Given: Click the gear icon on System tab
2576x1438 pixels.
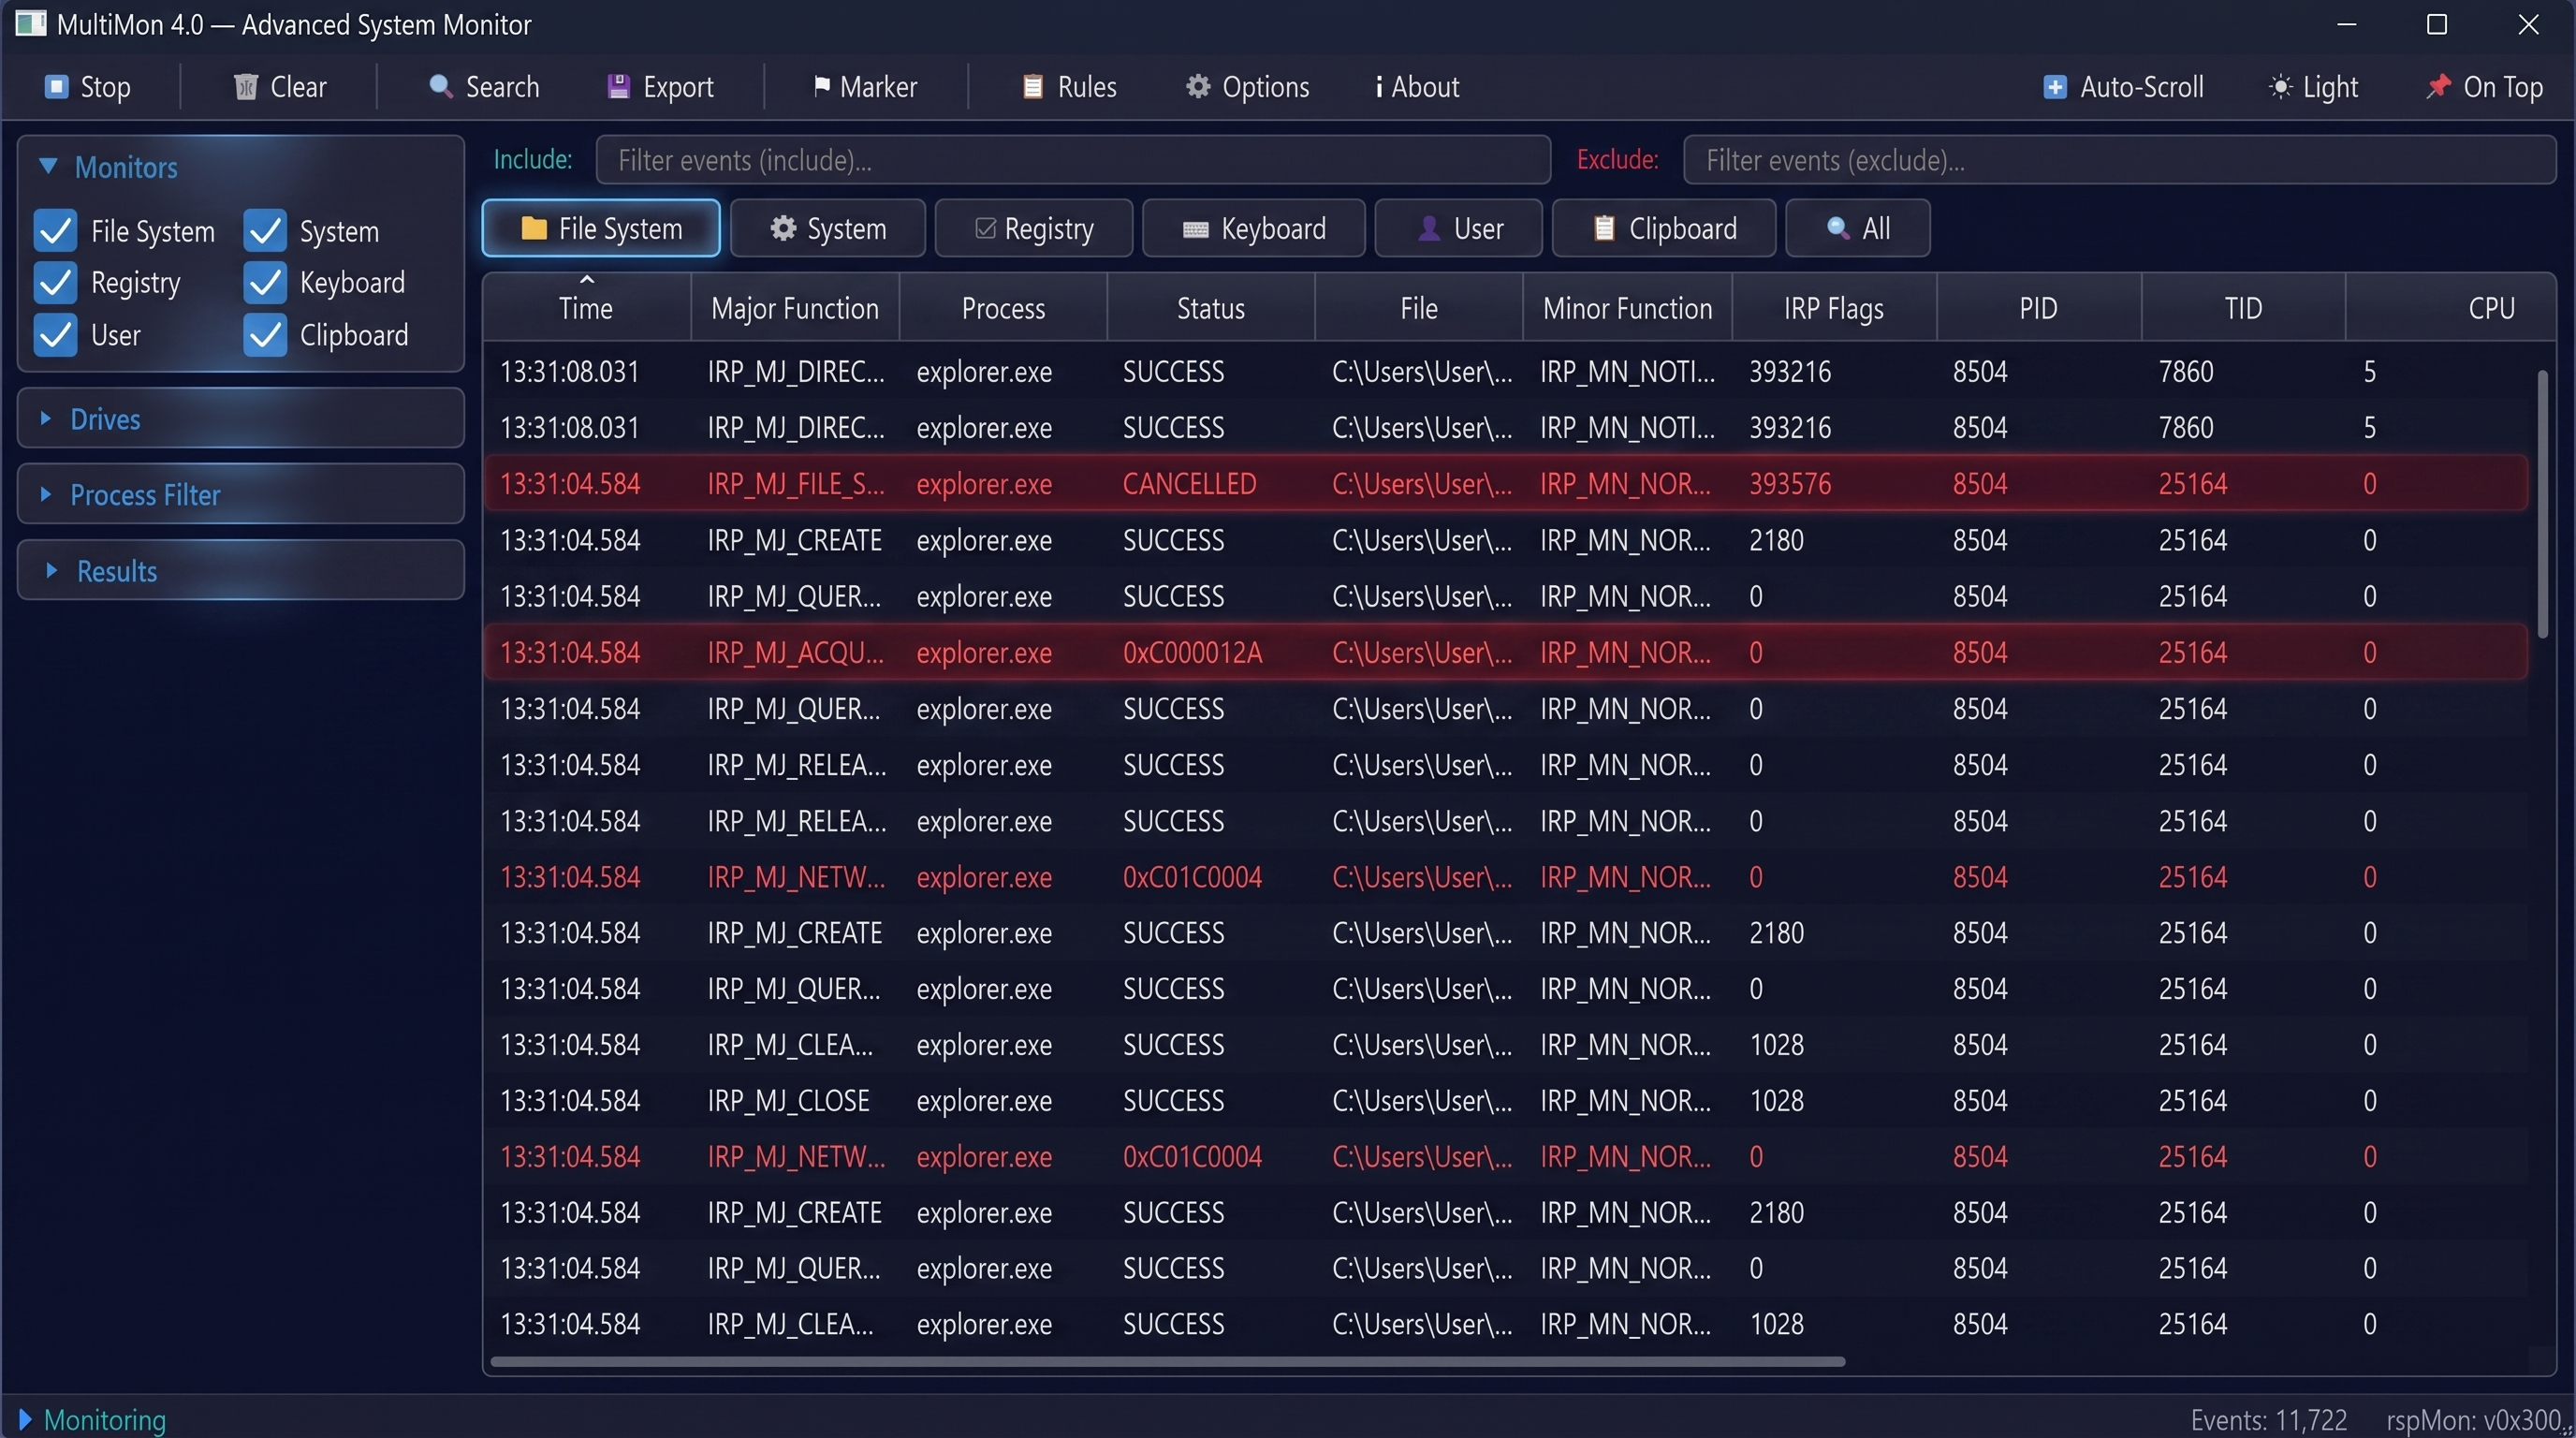Looking at the screenshot, I should point(783,229).
